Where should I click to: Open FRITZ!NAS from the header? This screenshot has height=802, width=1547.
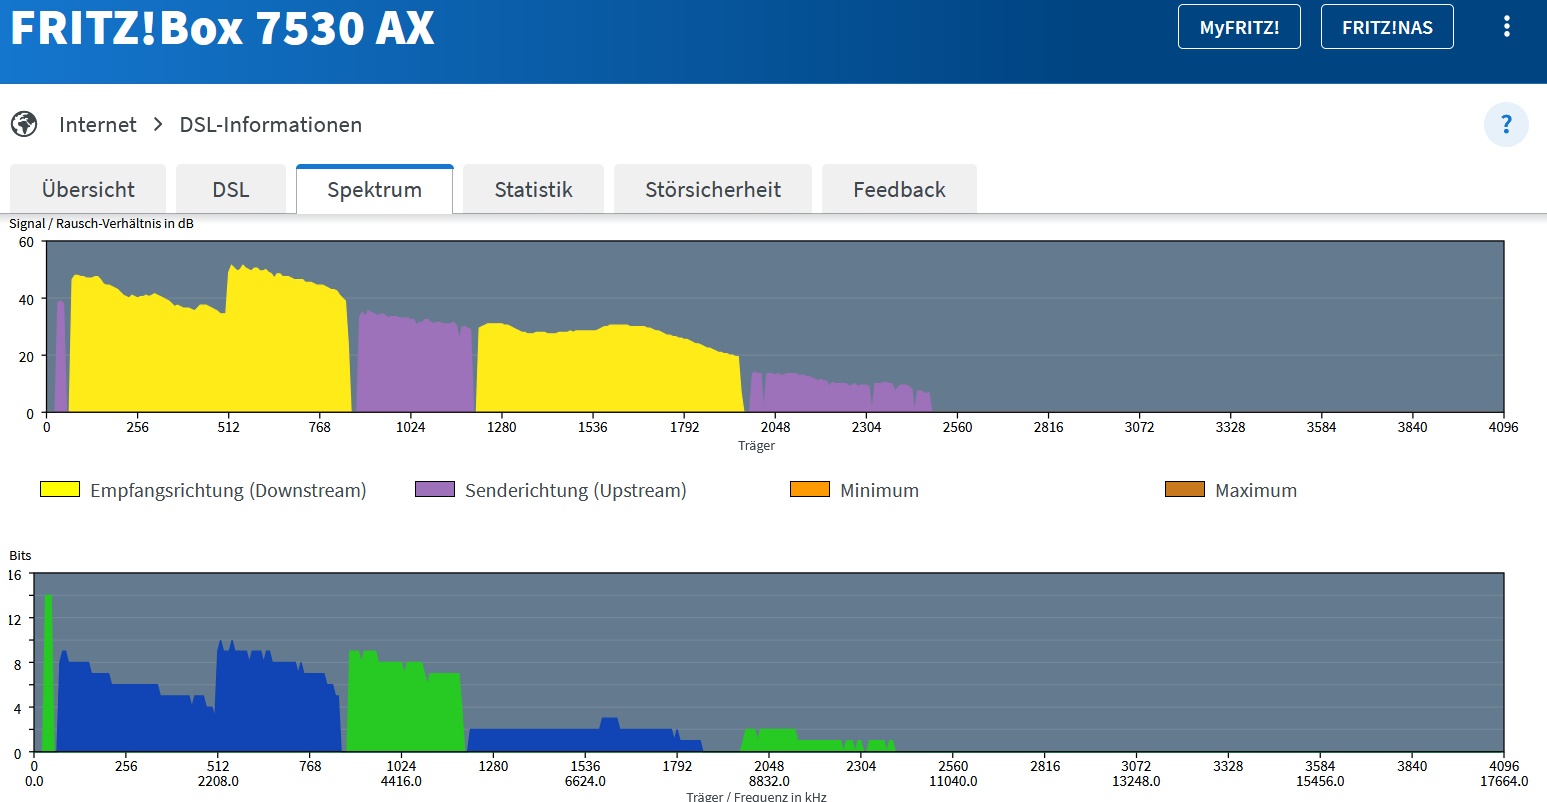tap(1387, 27)
